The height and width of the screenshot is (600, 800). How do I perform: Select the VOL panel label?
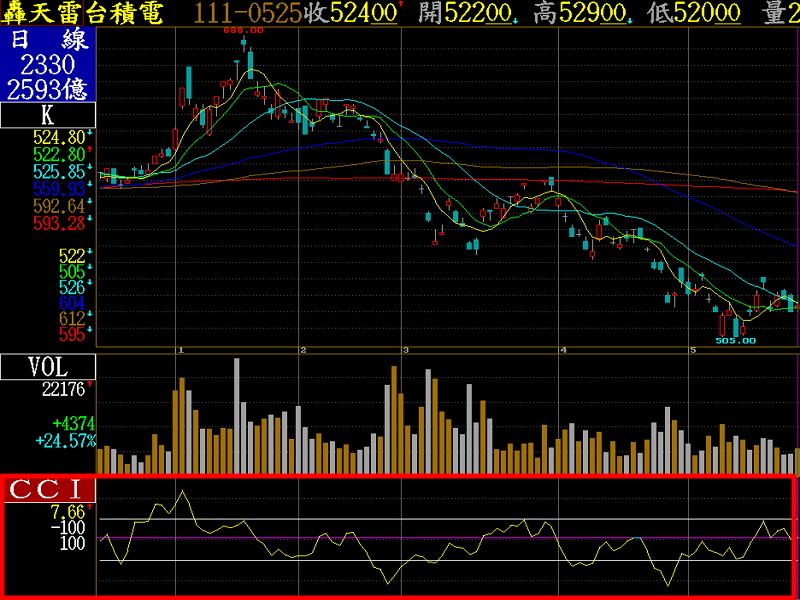[x=48, y=366]
